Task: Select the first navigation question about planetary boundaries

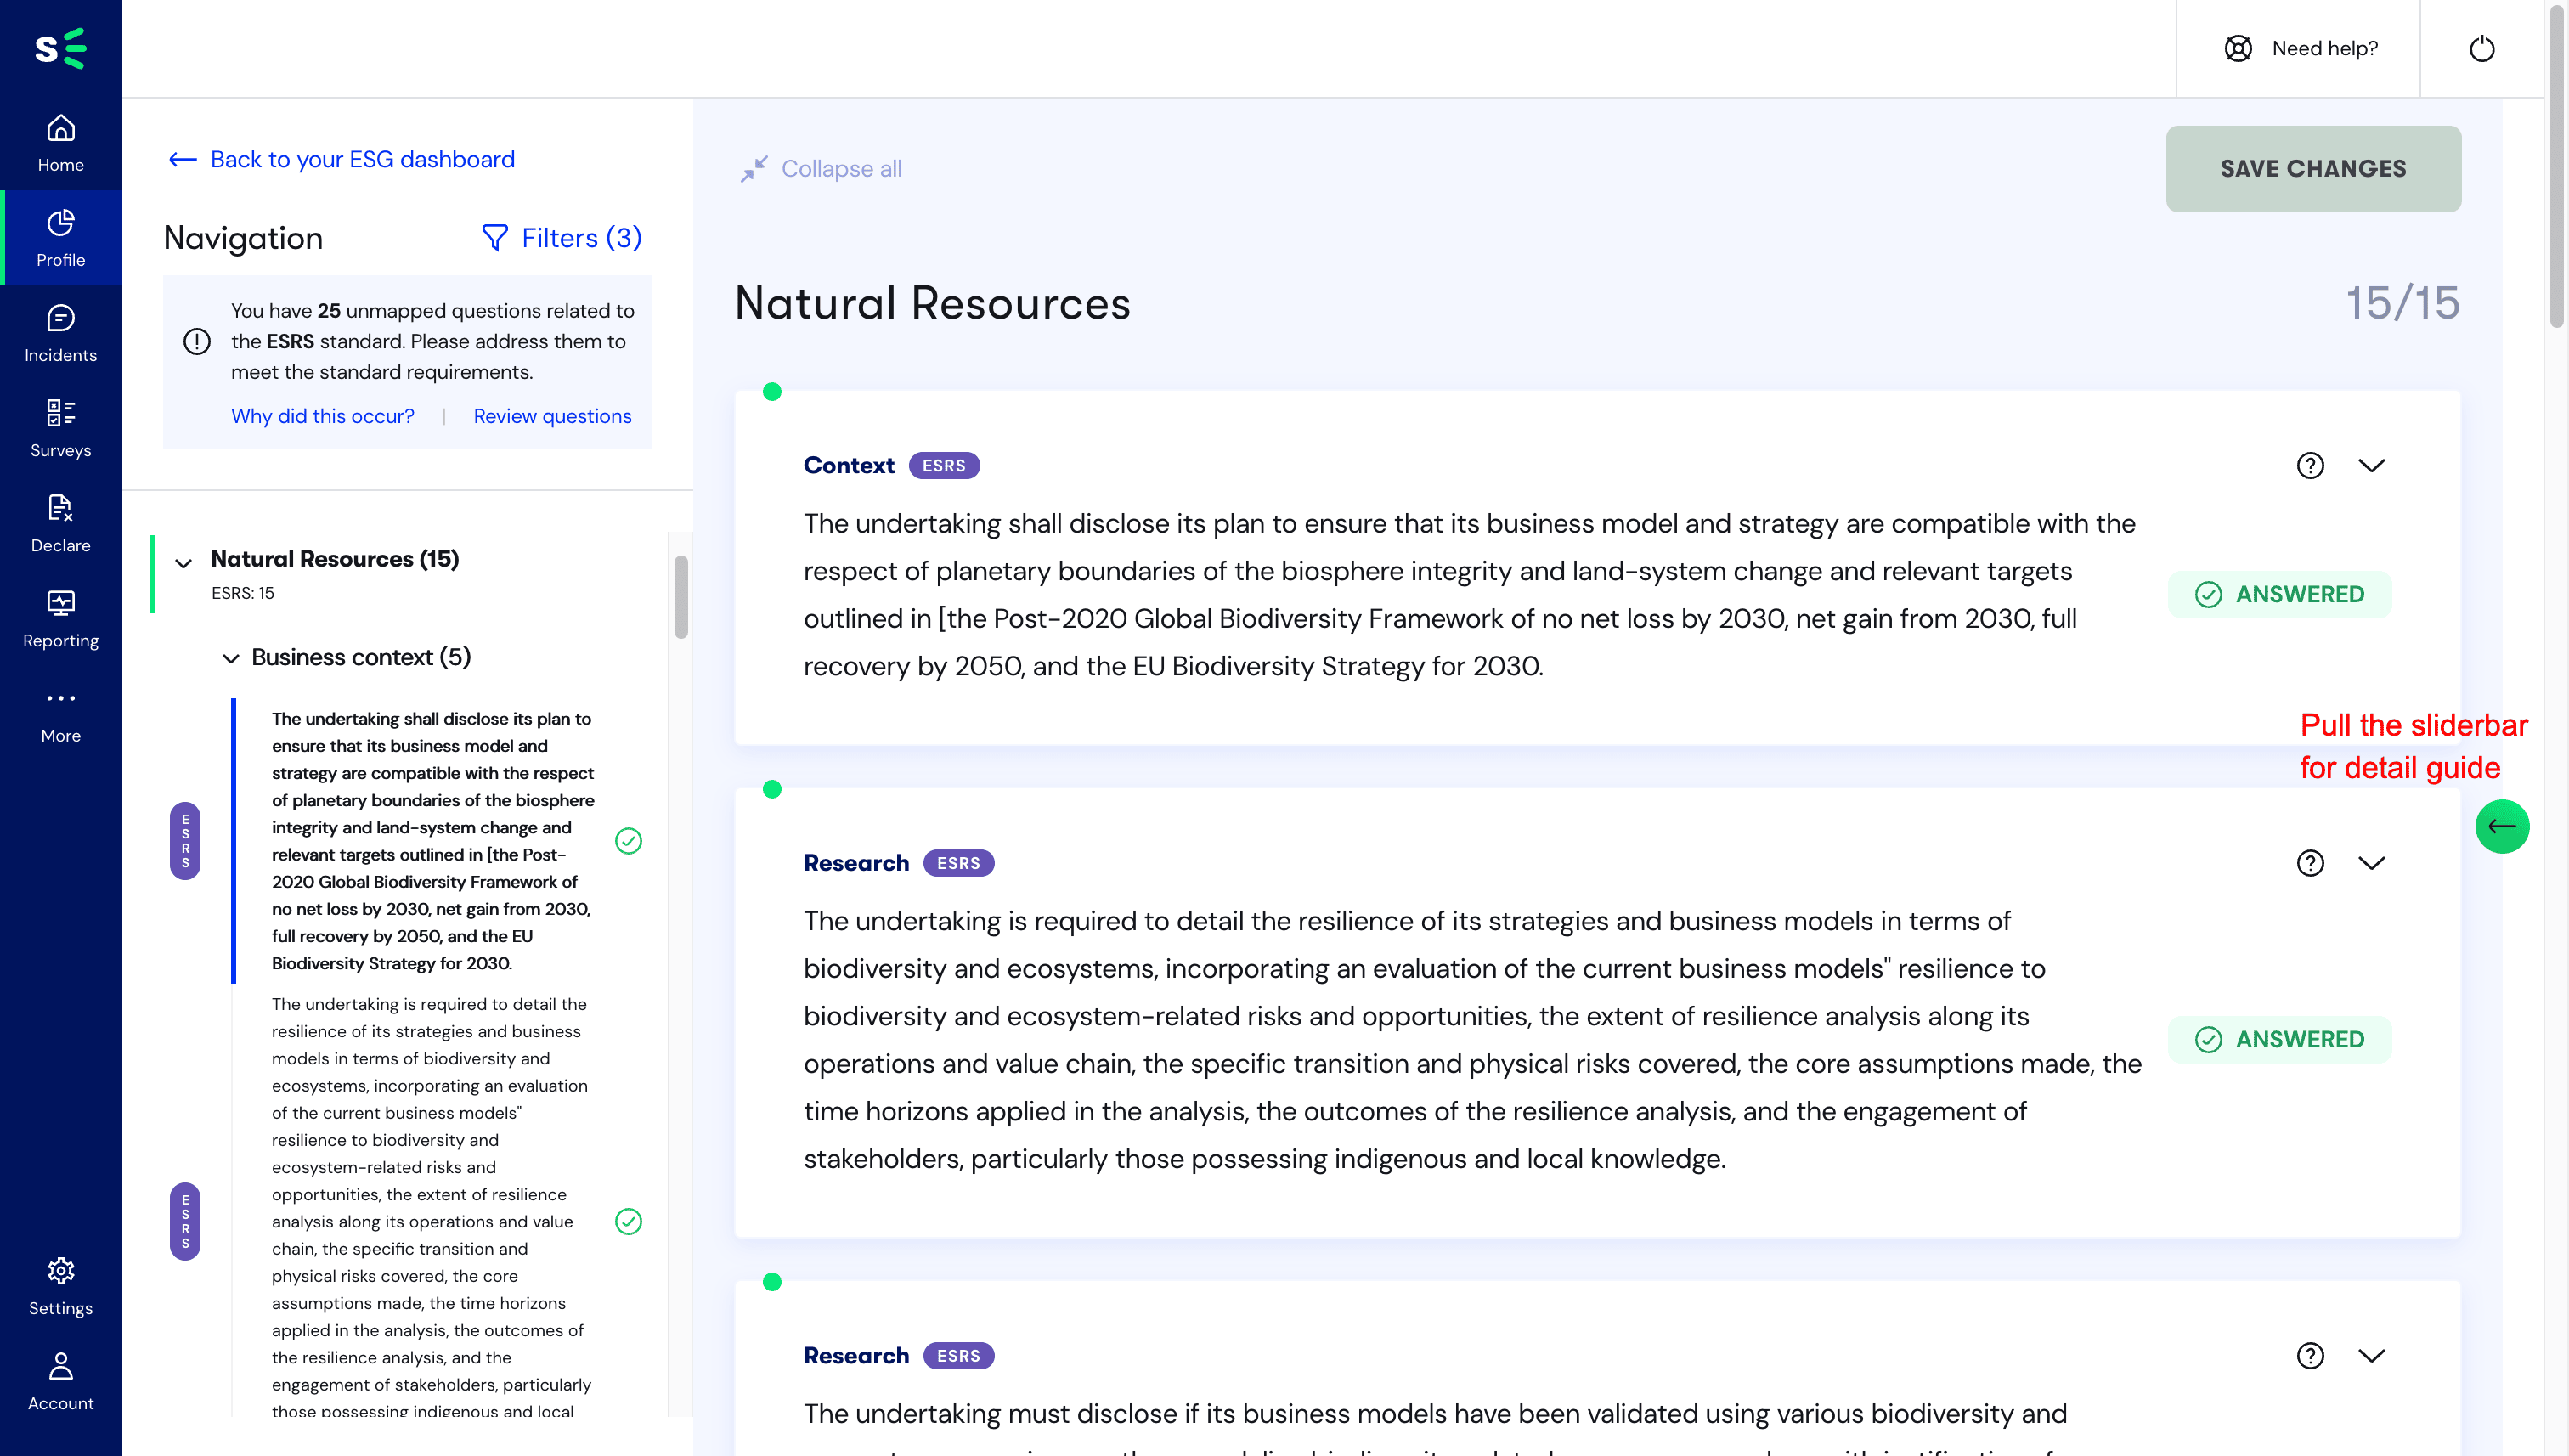Action: pyautogui.click(x=432, y=840)
